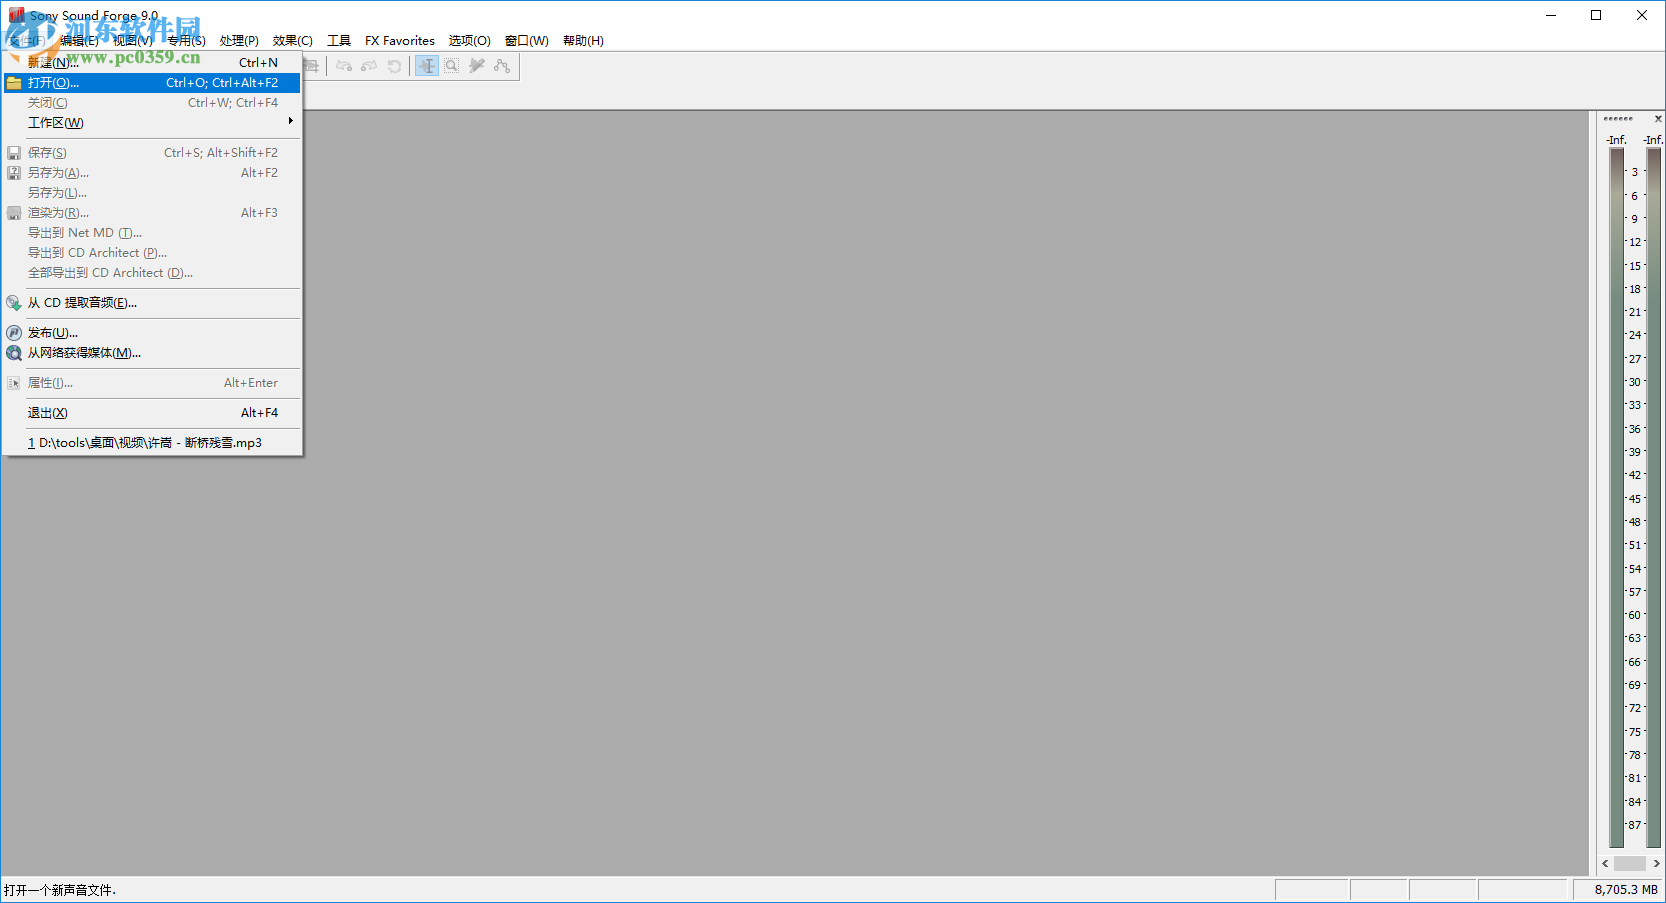The image size is (1666, 903).
Task: Choose 新建(N)... from the File menu
Action: (x=152, y=63)
